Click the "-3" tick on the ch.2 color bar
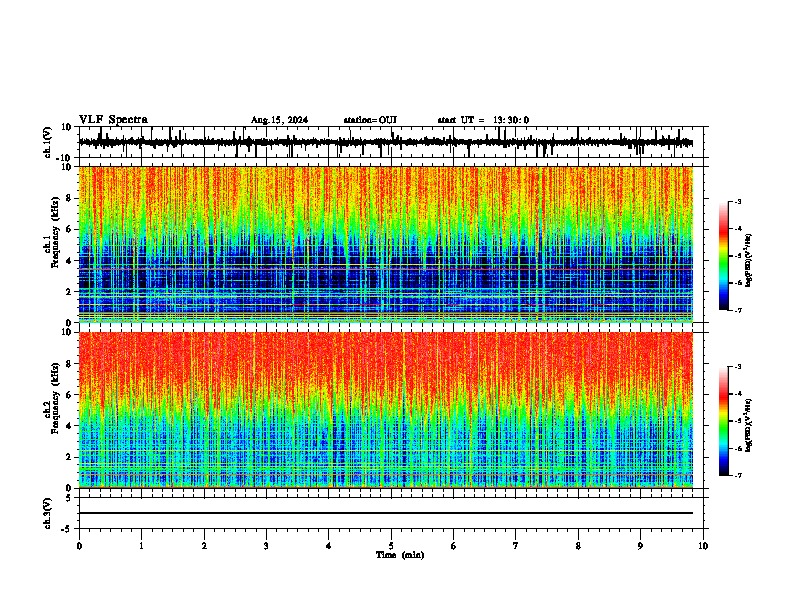 click(738, 367)
